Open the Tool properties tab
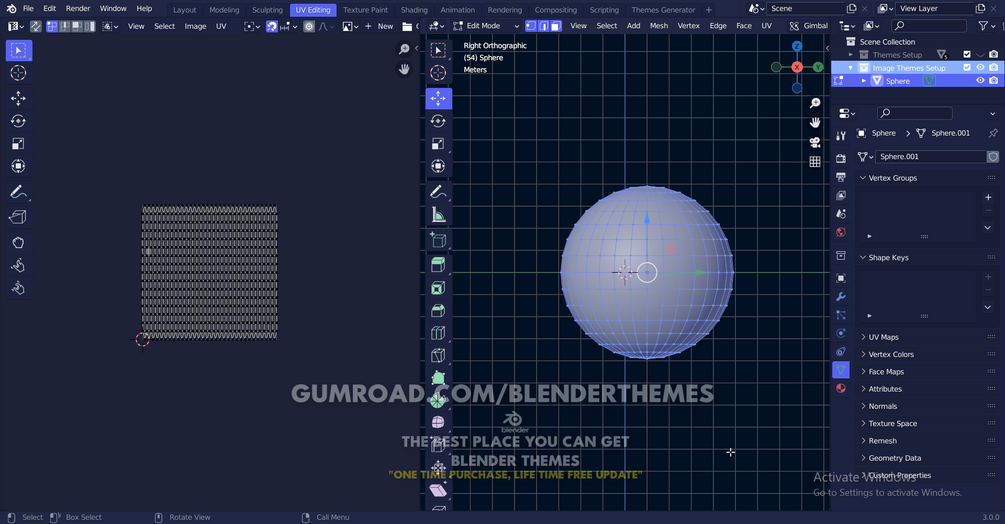Screen dimensions: 1005x524 point(841,135)
